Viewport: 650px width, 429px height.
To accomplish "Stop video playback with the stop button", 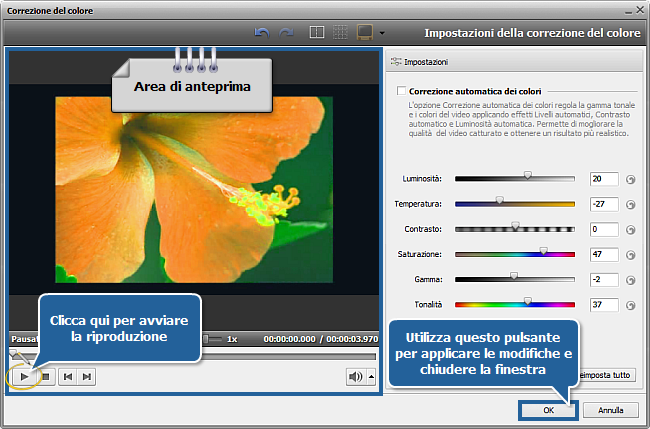I will [46, 376].
